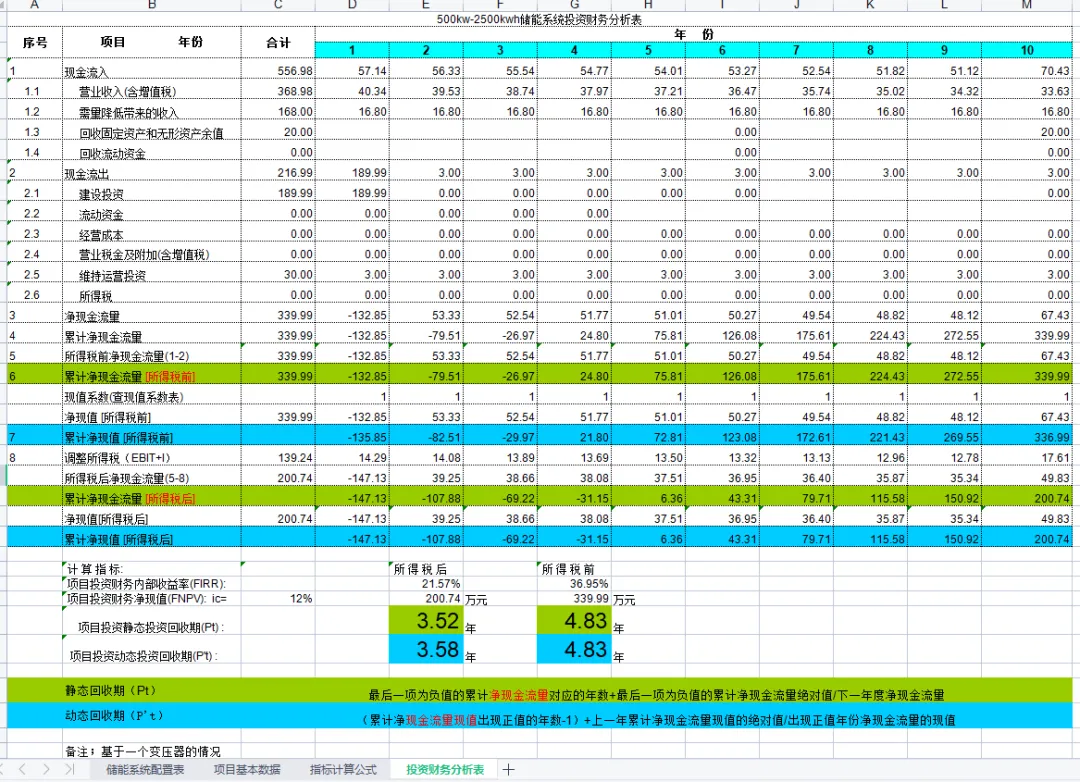The height and width of the screenshot is (782, 1080).
Task: Add a new sheet with the plus button
Action: click(508, 770)
